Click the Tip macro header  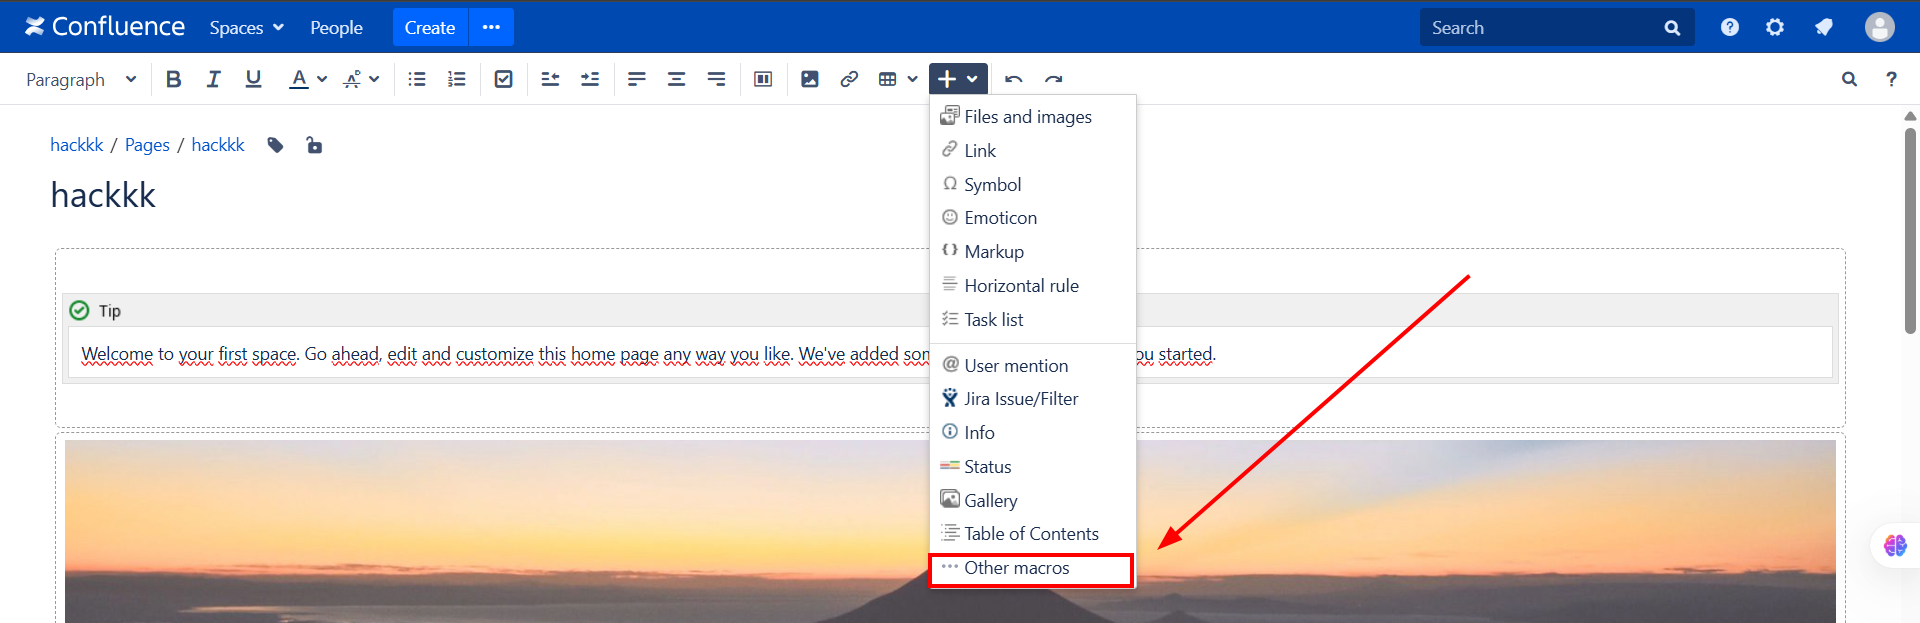click(950, 311)
